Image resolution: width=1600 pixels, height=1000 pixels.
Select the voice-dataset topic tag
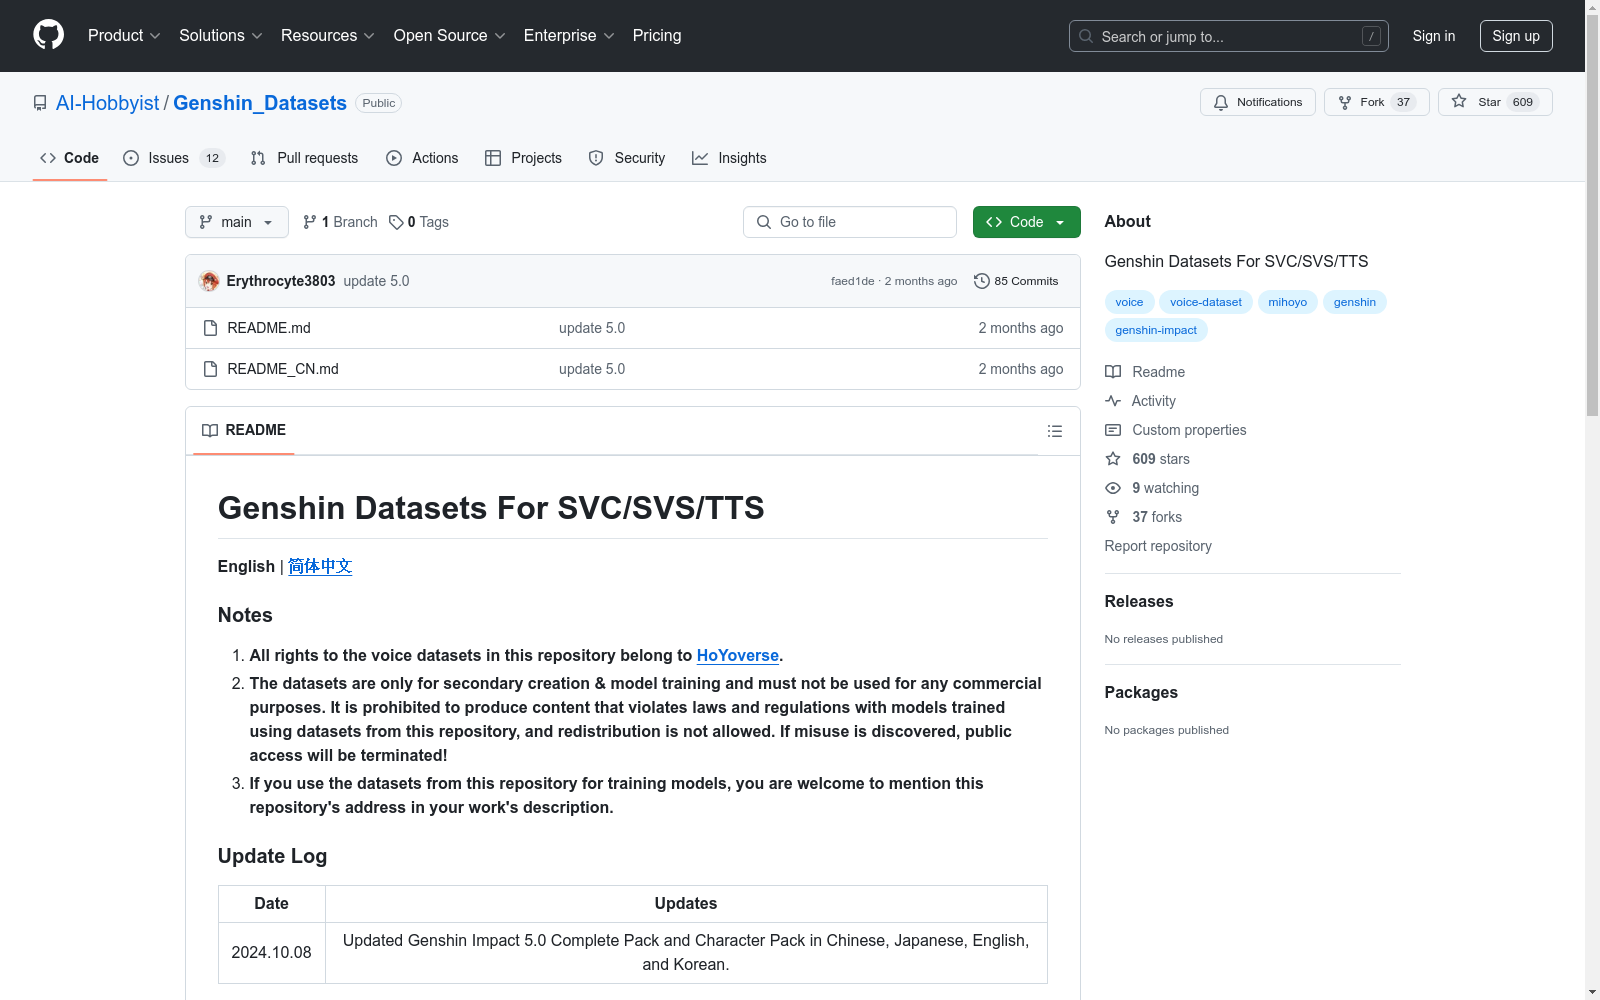1205,302
